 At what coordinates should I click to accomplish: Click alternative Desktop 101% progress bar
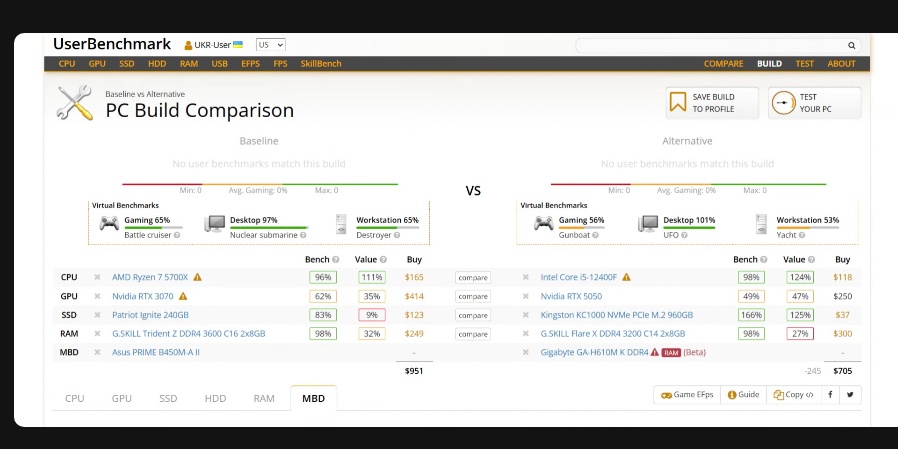pyautogui.click(x=690, y=227)
